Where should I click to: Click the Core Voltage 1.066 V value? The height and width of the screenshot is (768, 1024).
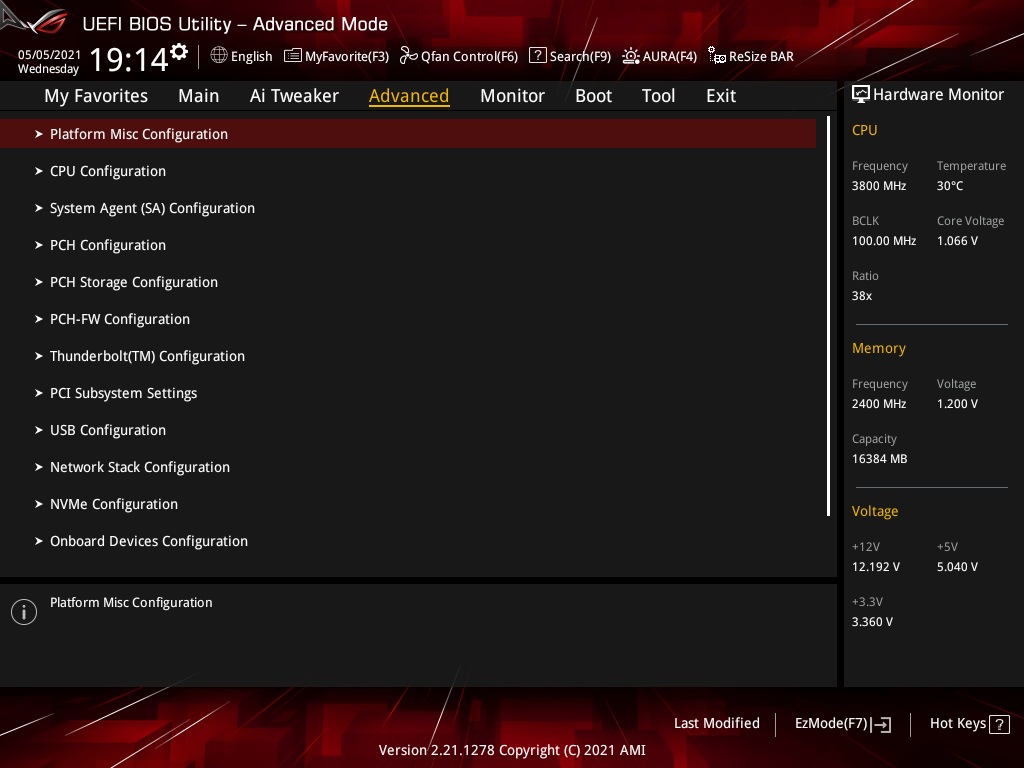(957, 241)
